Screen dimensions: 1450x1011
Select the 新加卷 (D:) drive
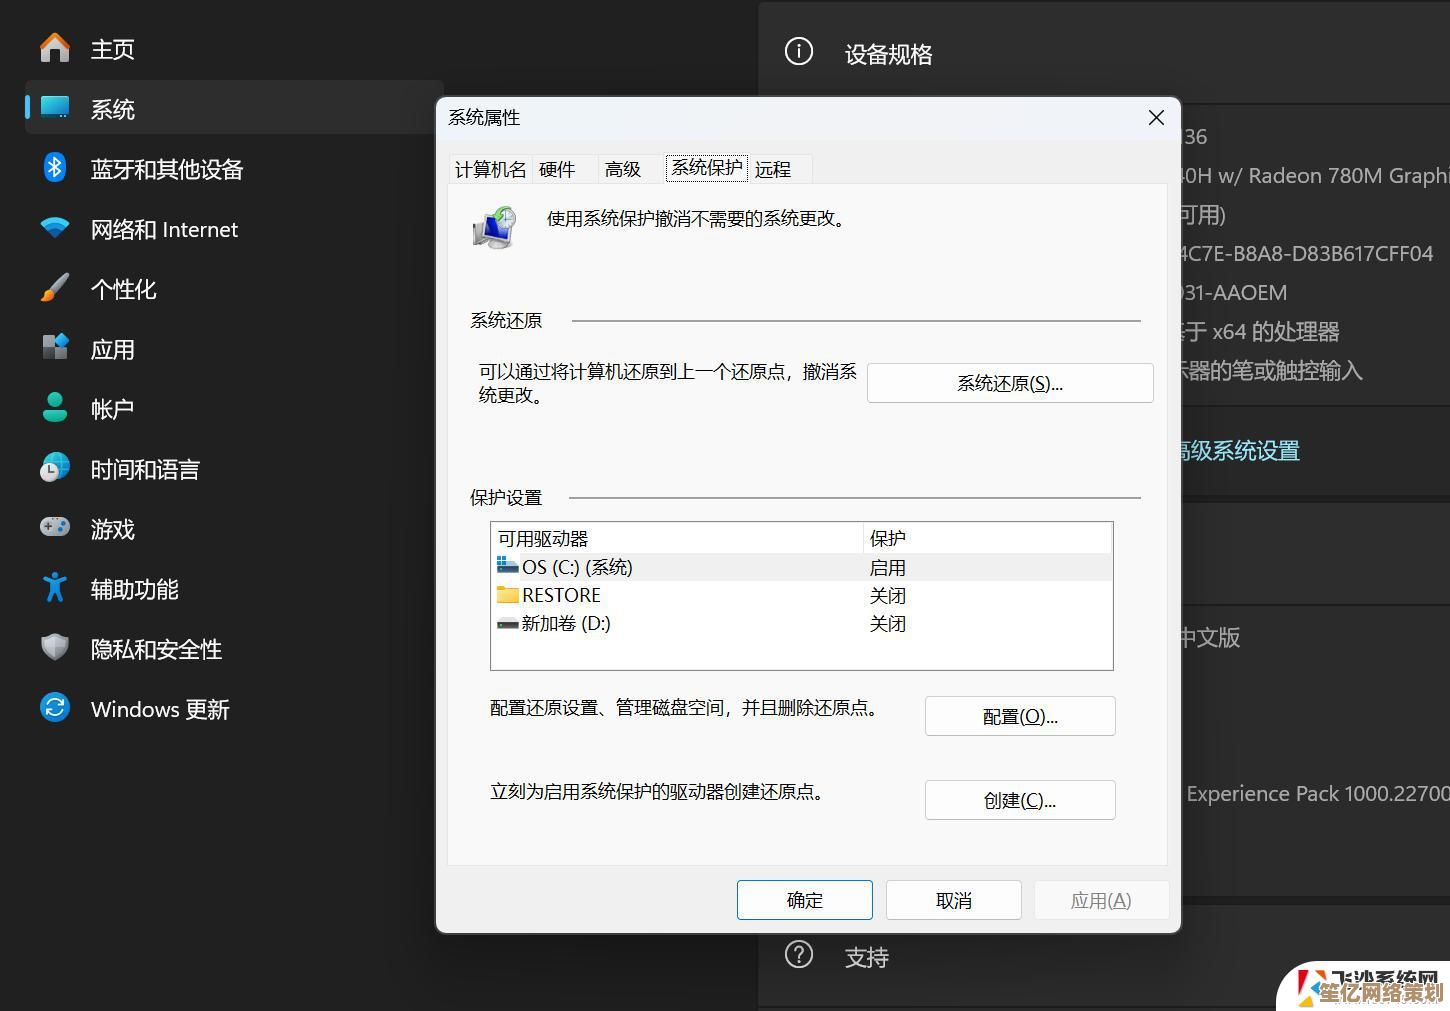tap(565, 624)
